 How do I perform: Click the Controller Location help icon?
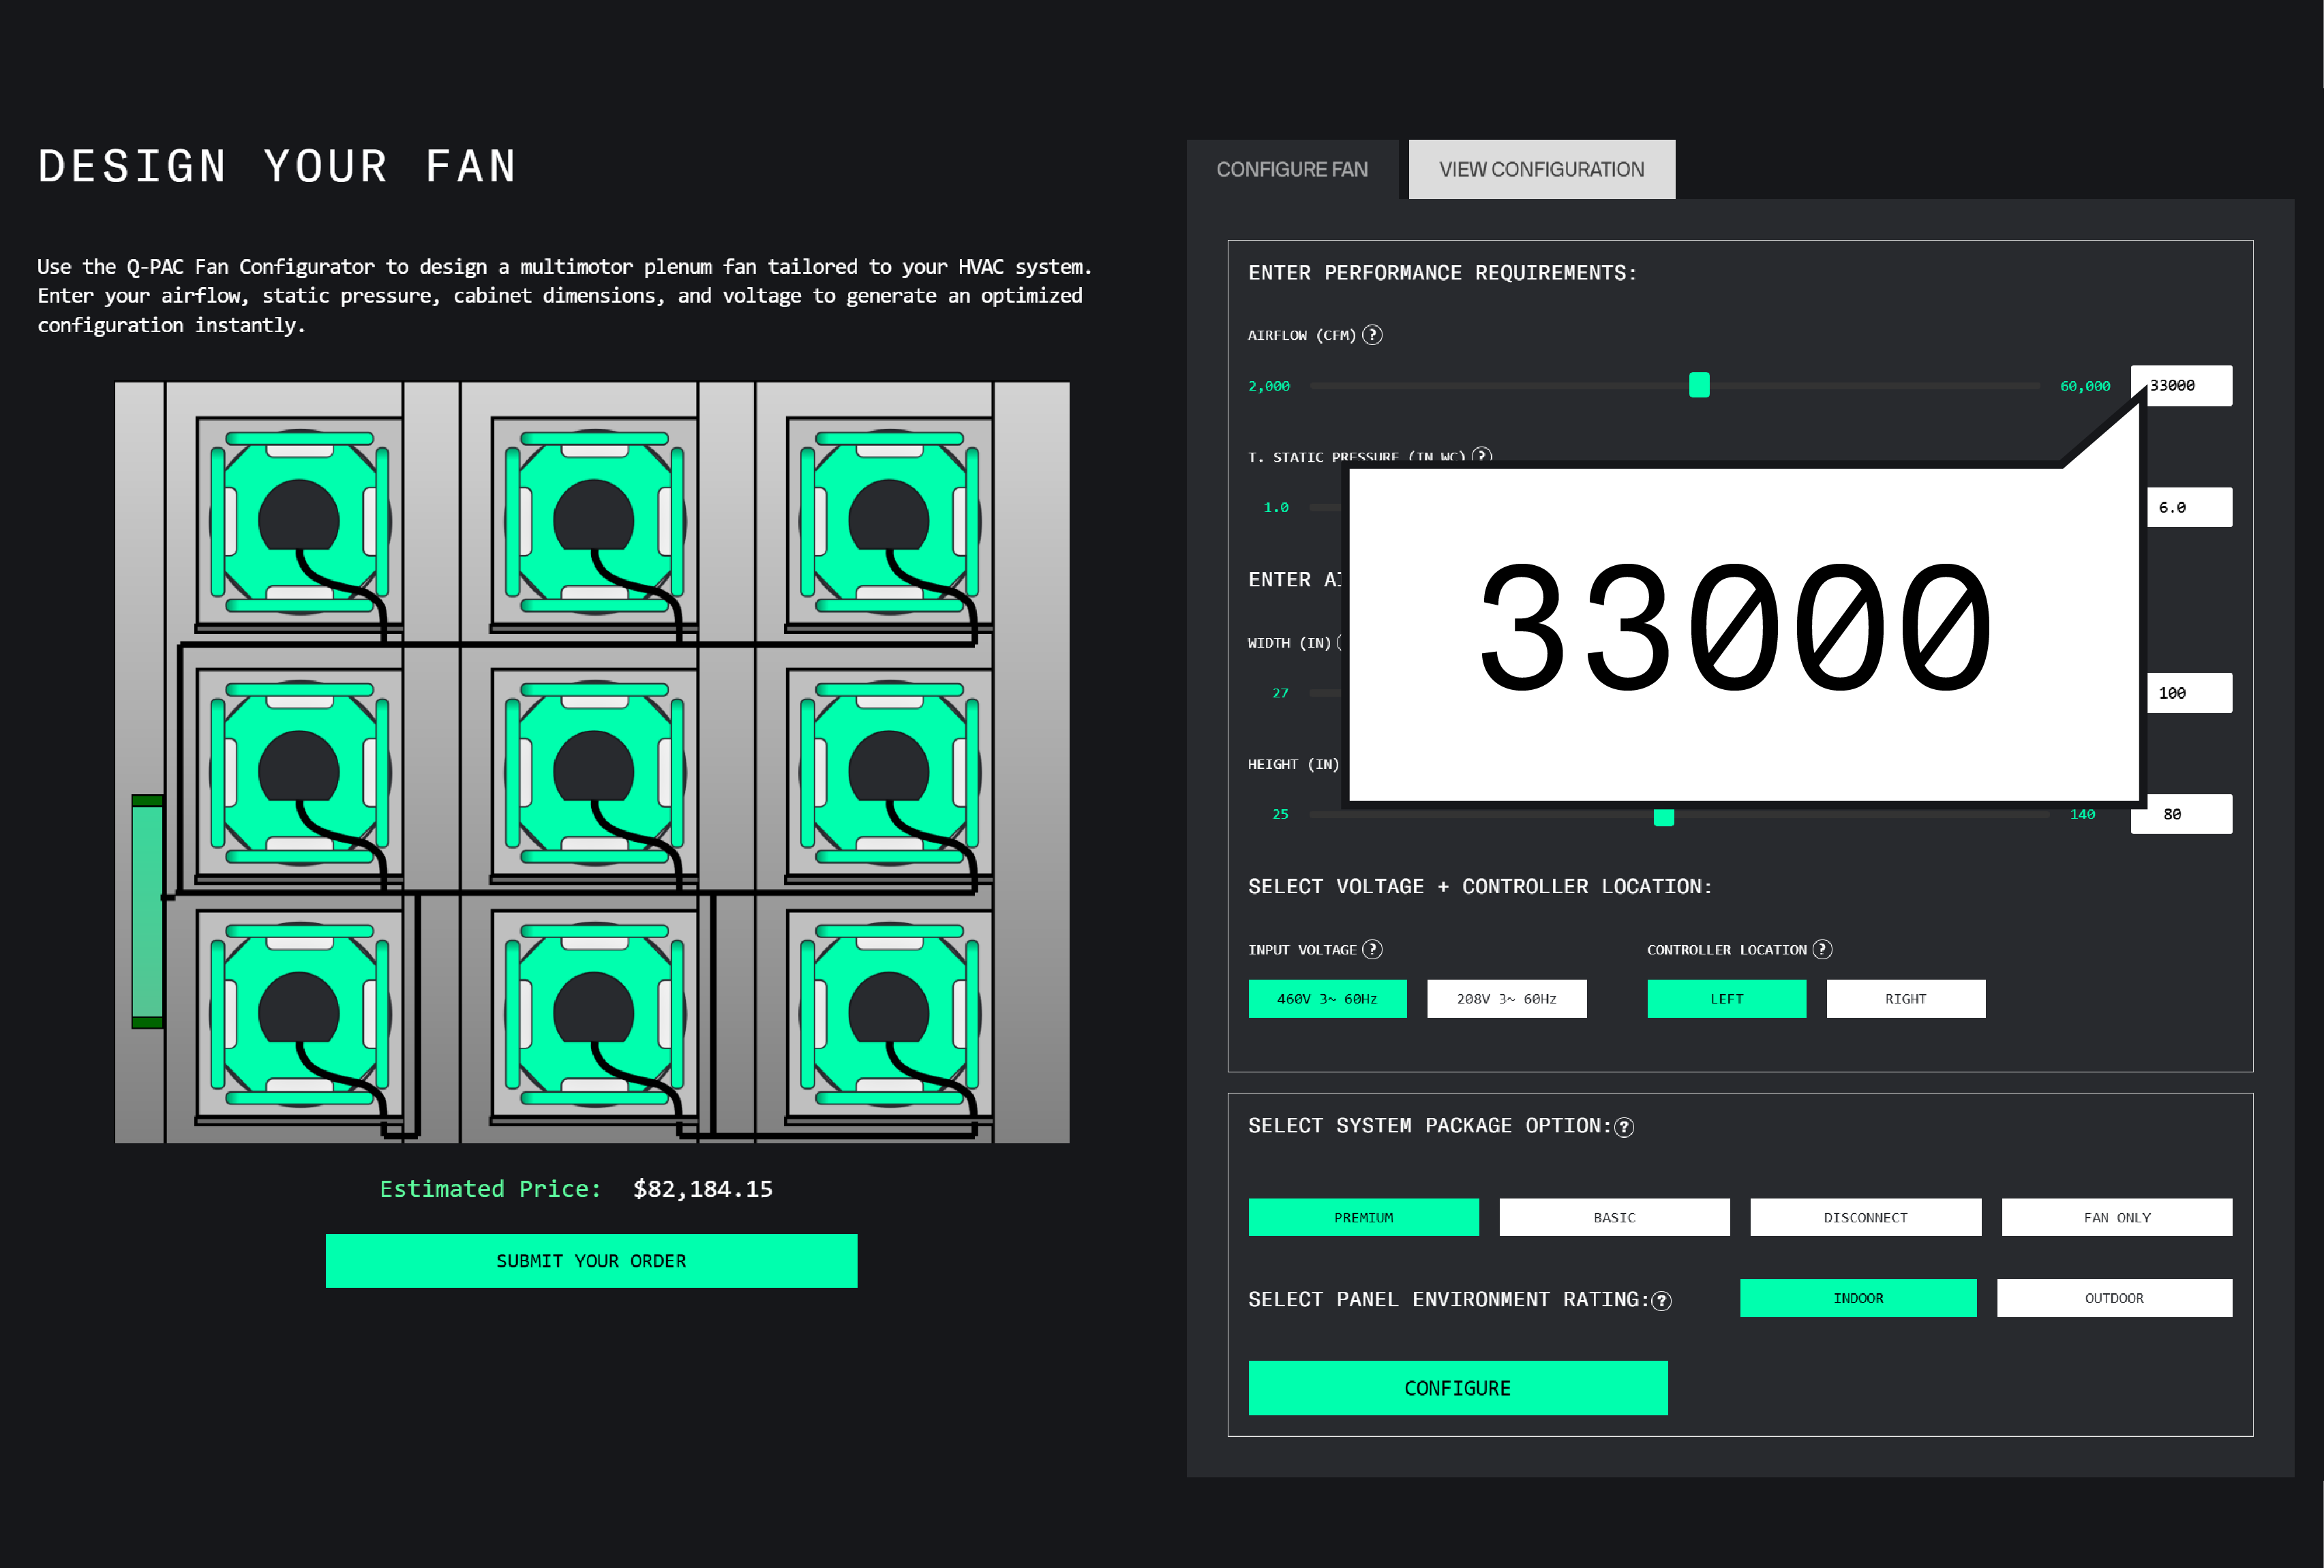1822,949
